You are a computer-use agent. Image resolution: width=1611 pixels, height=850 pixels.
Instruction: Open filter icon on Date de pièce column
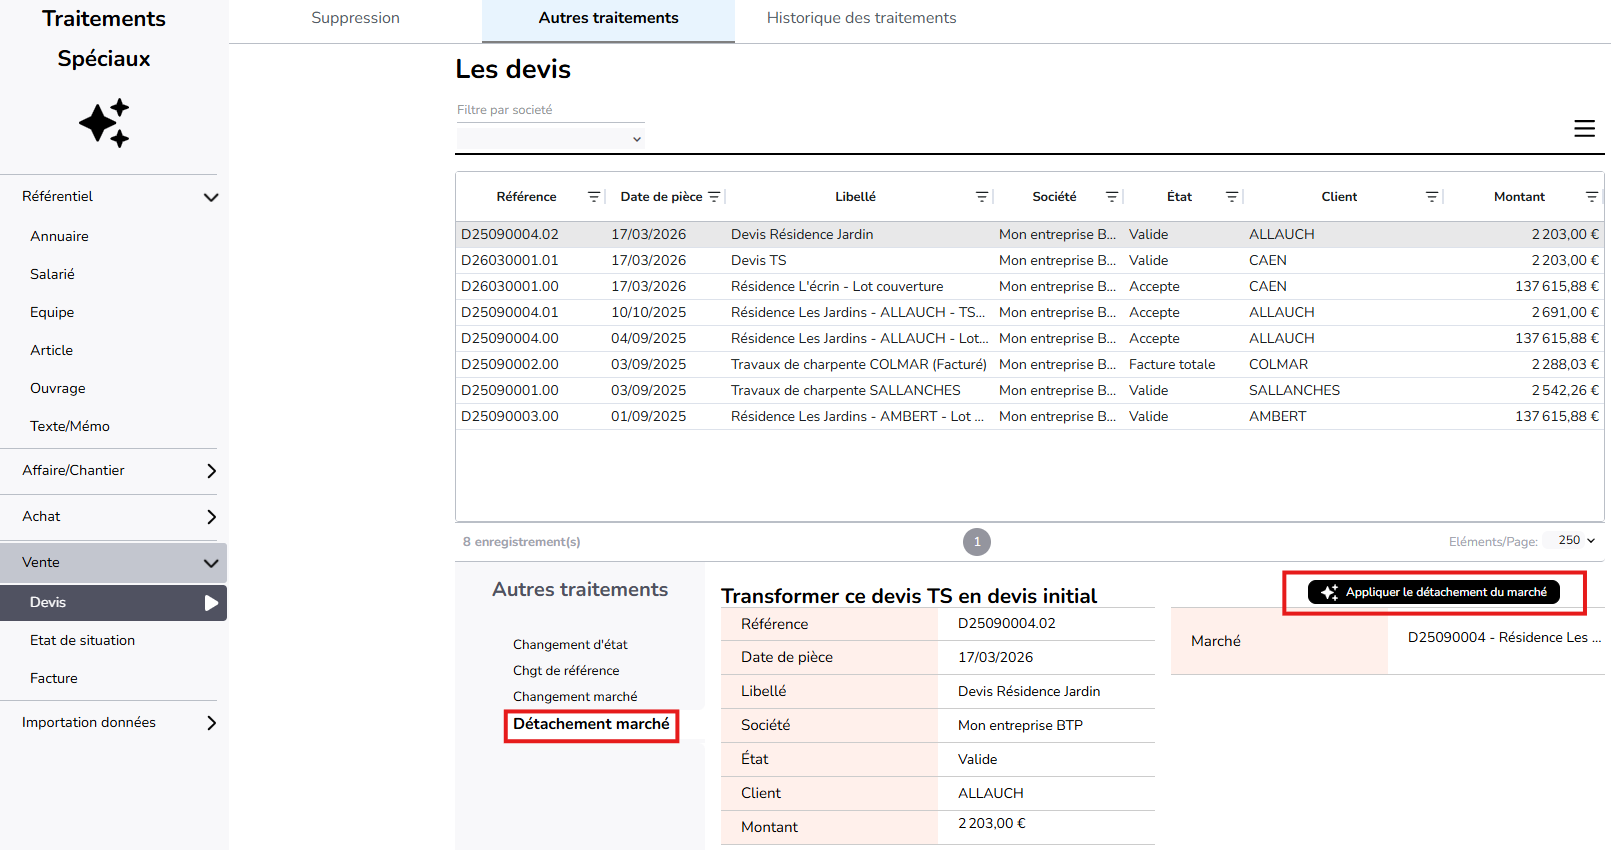pos(714,197)
